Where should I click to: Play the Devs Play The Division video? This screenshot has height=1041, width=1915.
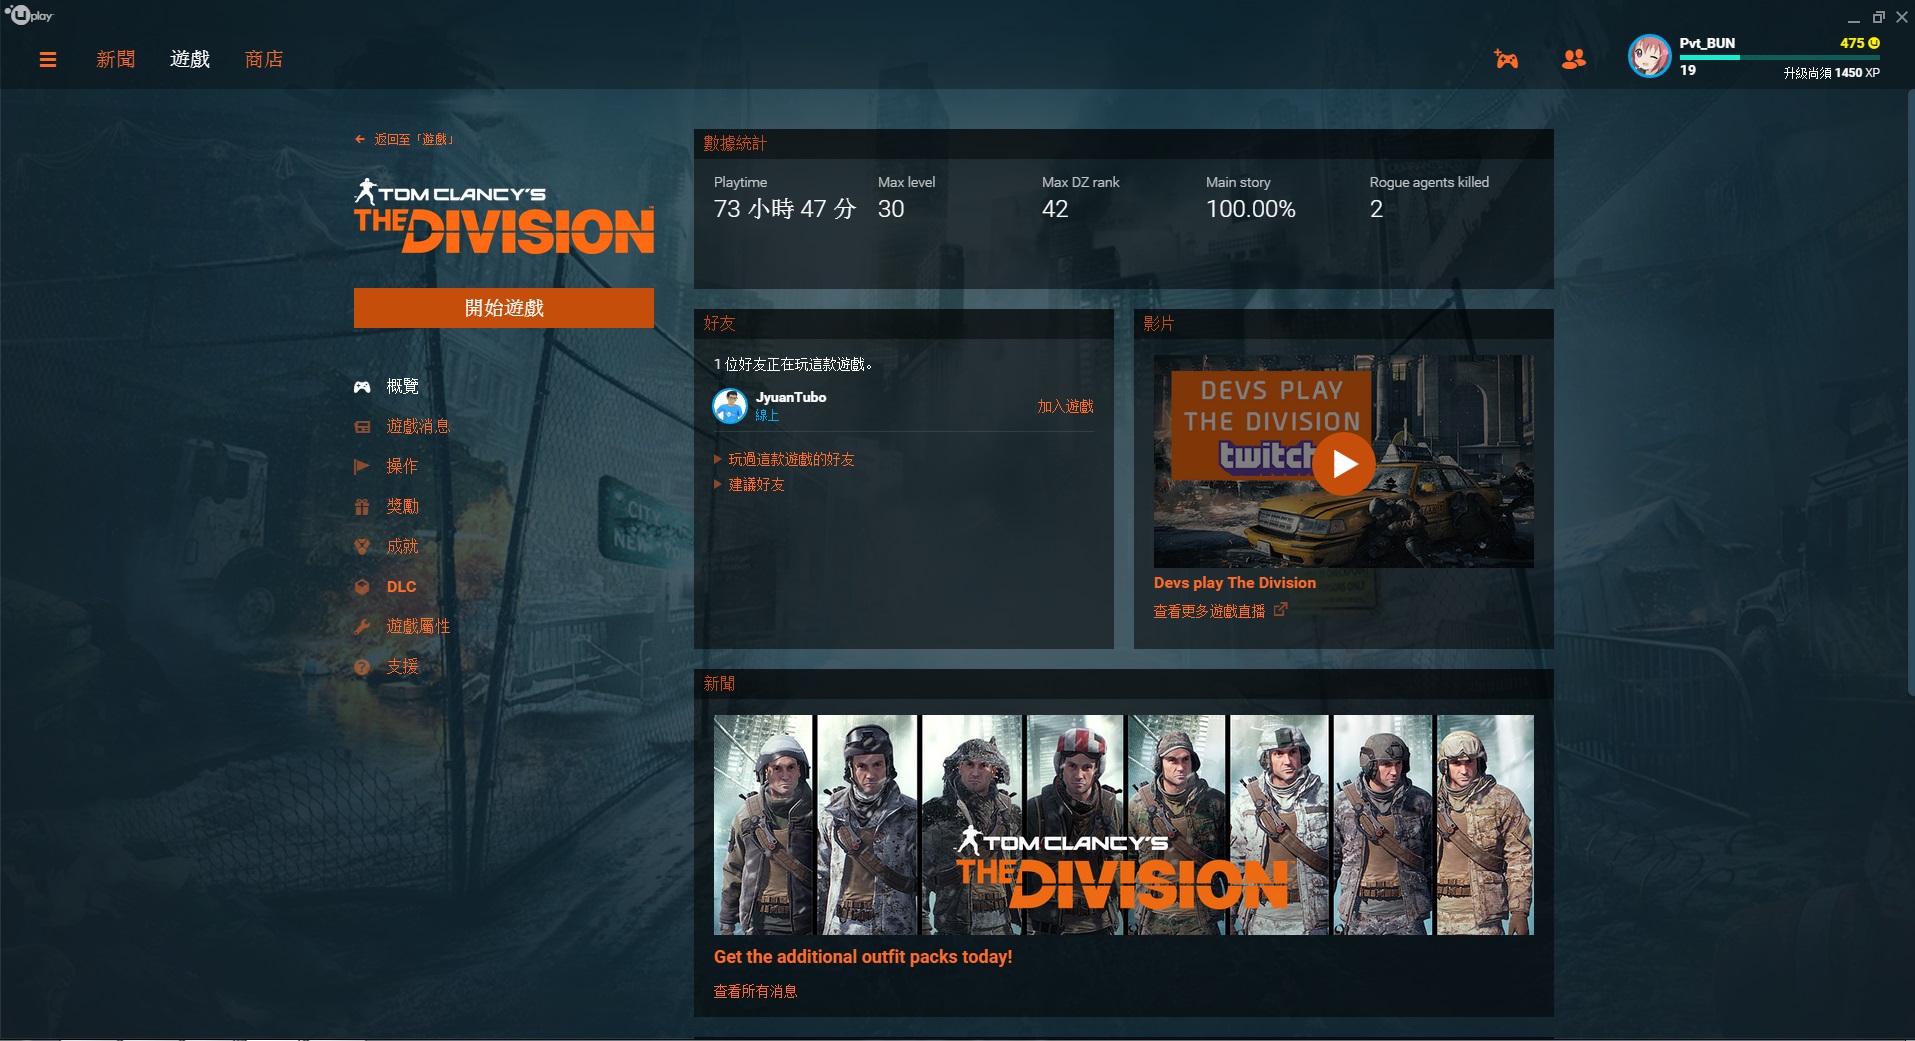click(1344, 464)
